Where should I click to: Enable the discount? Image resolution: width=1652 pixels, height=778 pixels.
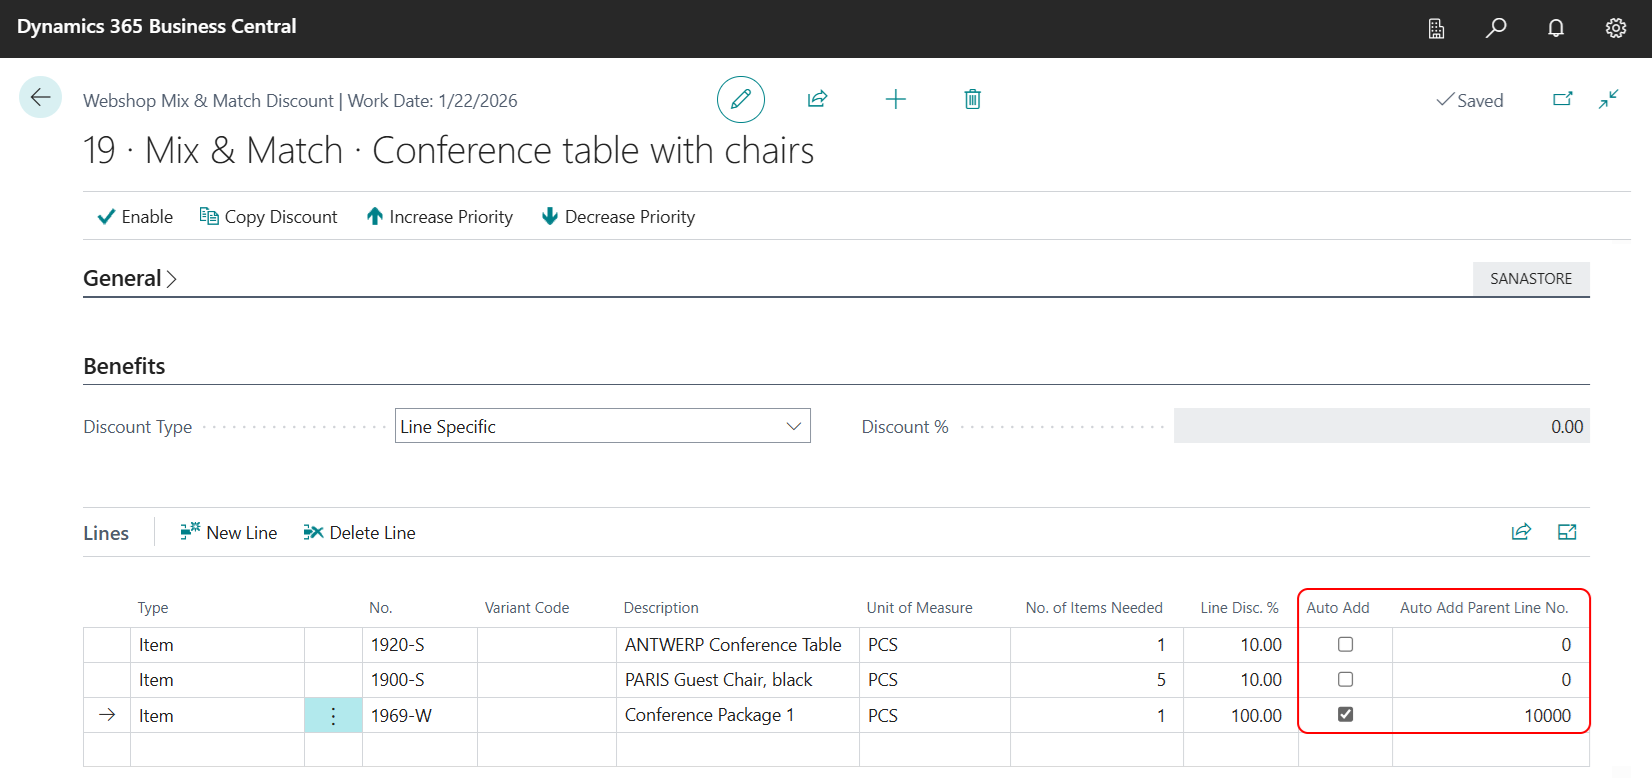[135, 217]
